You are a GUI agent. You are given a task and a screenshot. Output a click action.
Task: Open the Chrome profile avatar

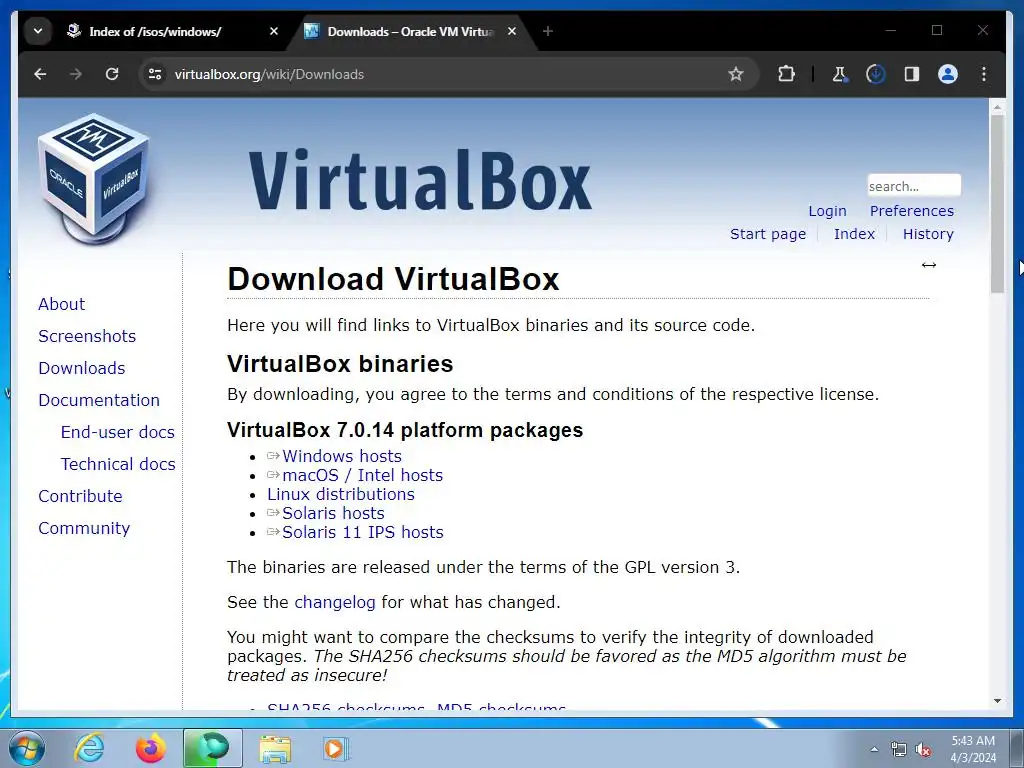pos(948,74)
